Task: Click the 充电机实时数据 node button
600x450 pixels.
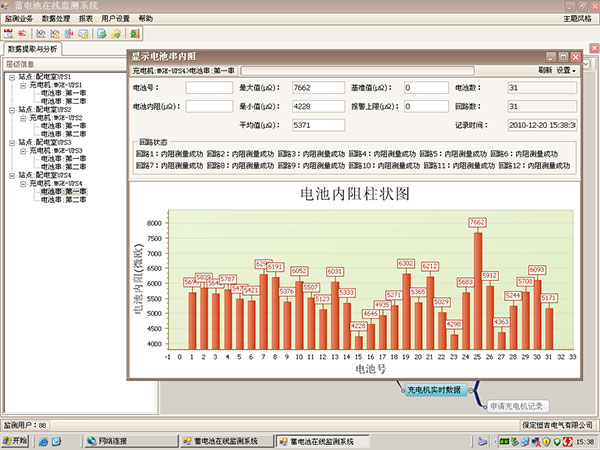Action: coord(434,390)
